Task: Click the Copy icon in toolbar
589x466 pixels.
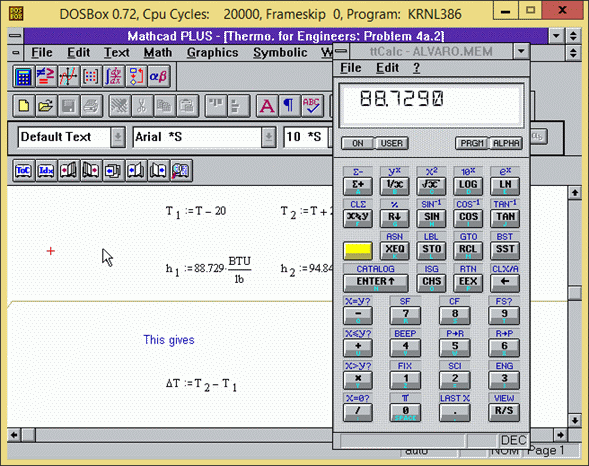Action: click(164, 106)
